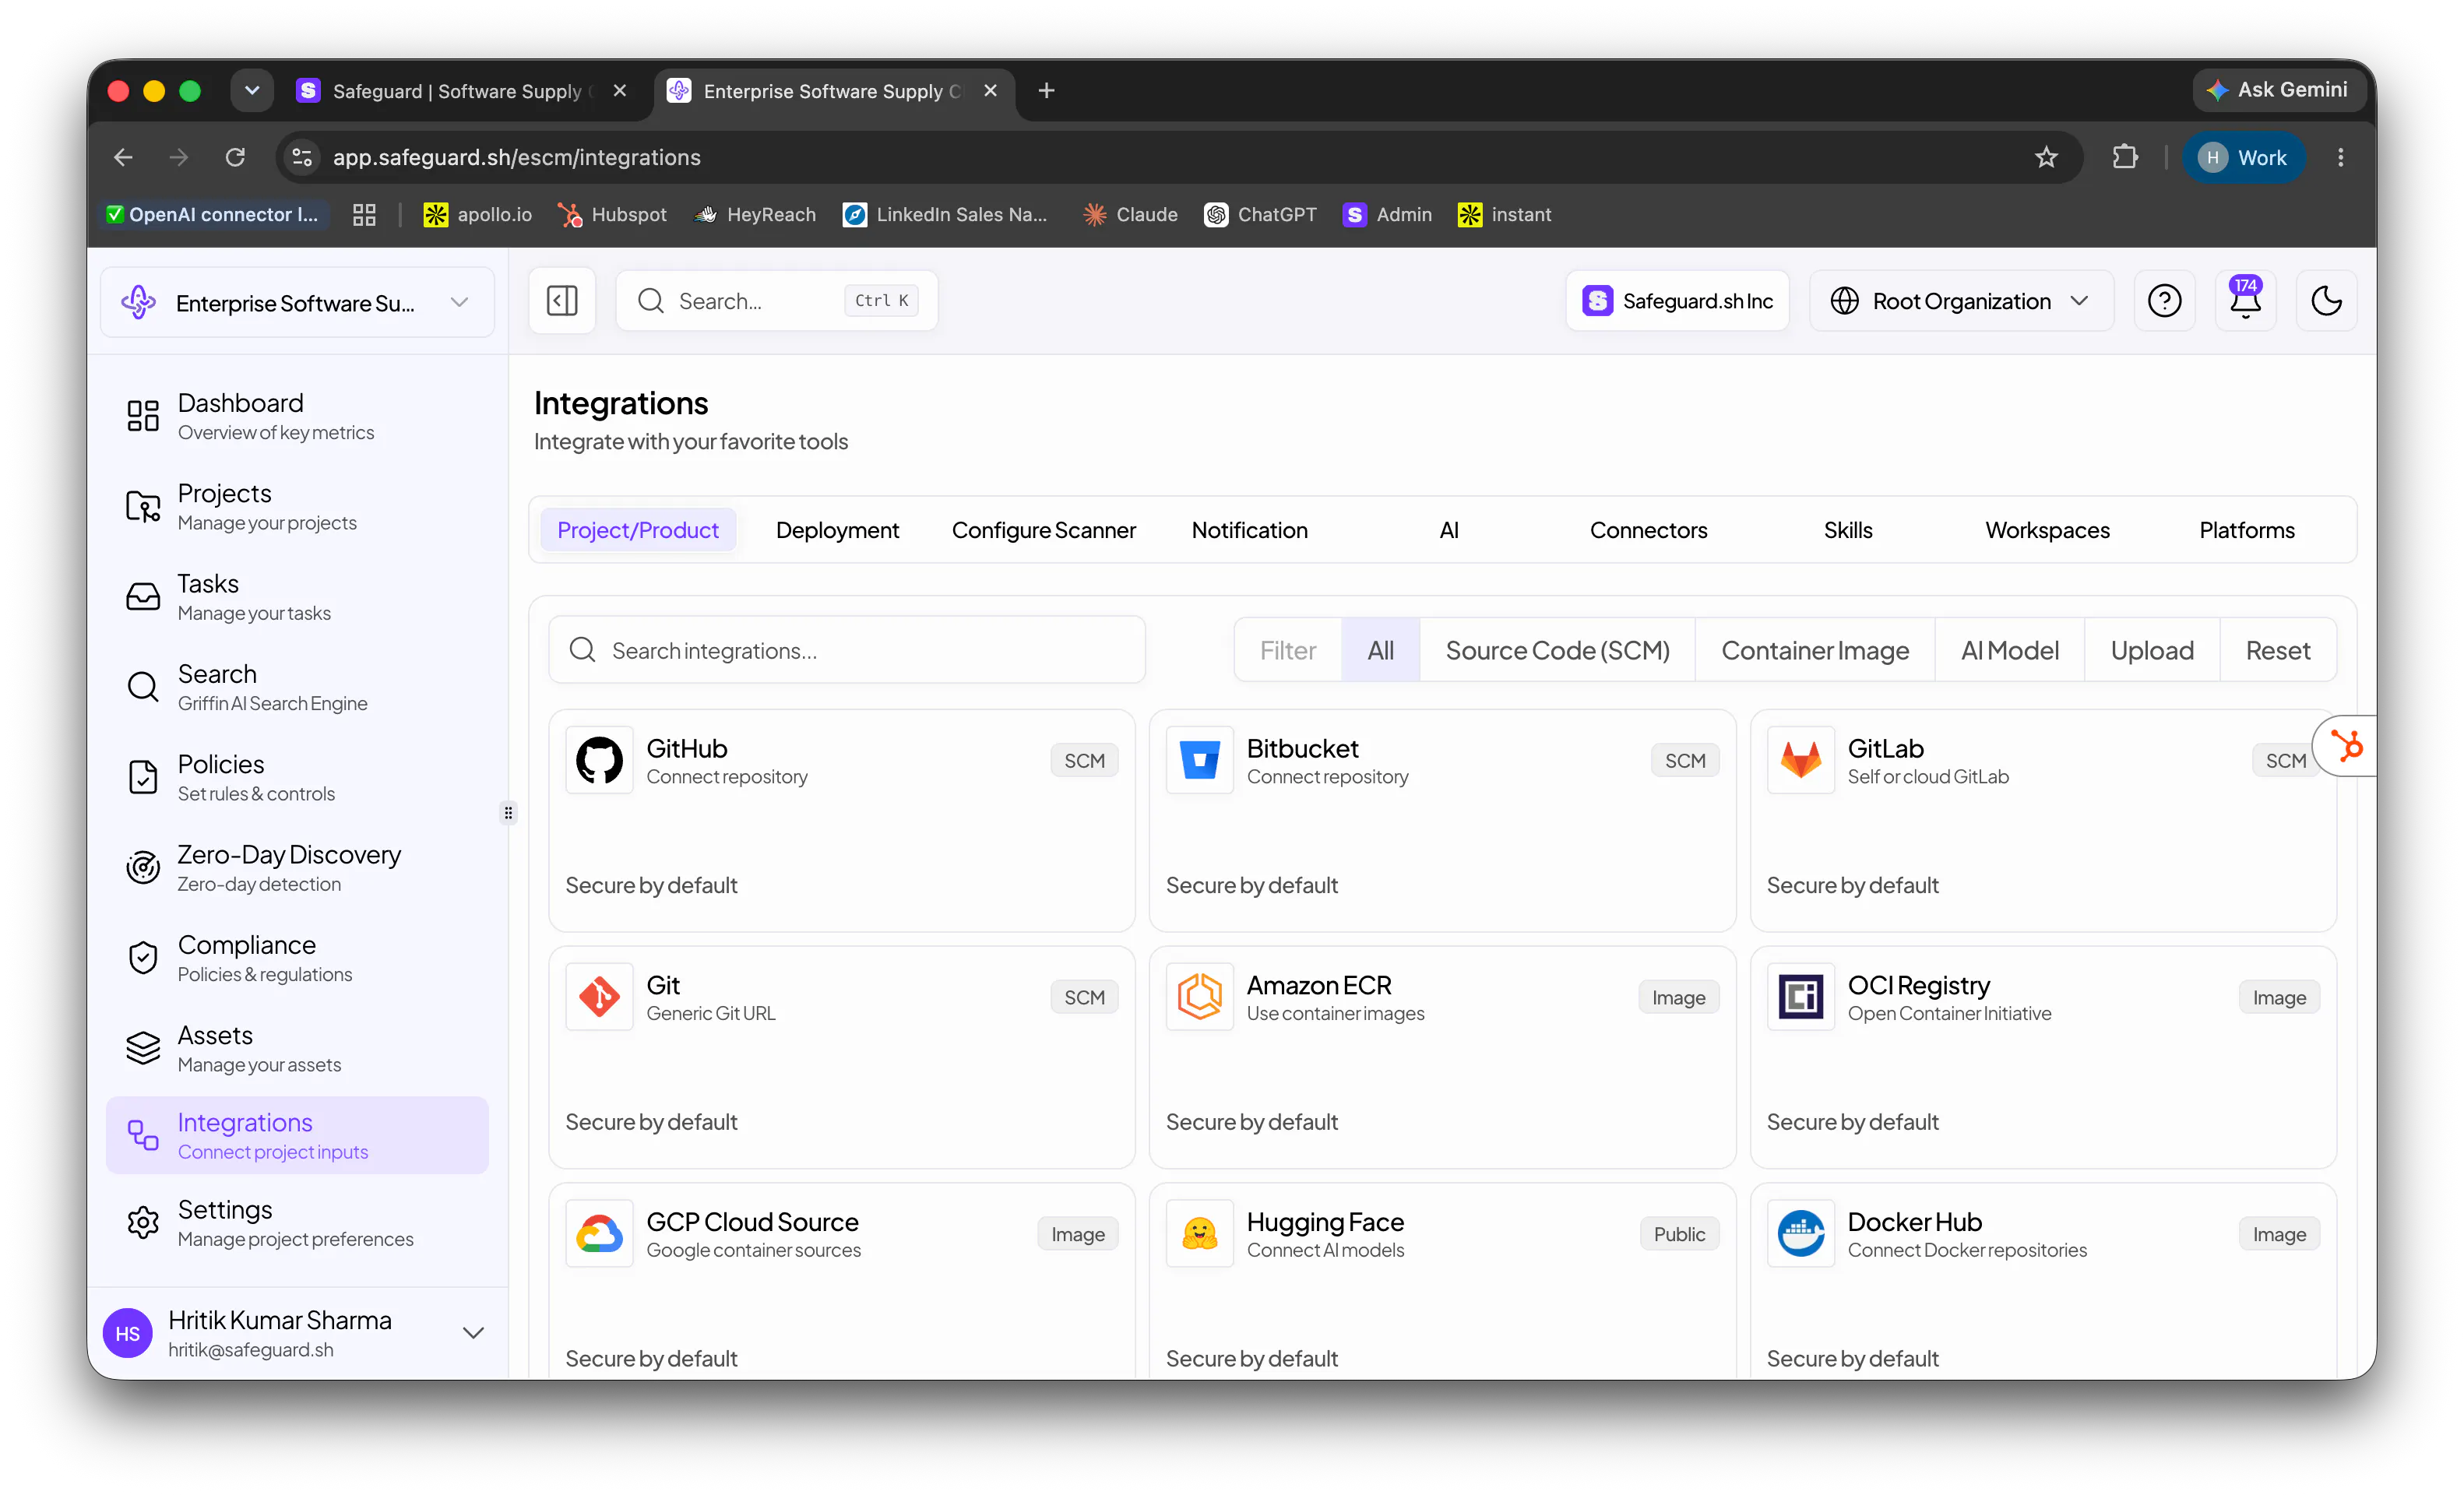The width and height of the screenshot is (2464, 1495).
Task: Select the Project/Product tab
Action: point(638,530)
